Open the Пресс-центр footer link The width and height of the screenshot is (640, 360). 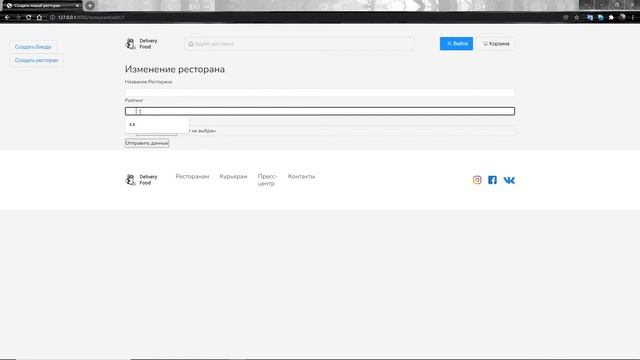pos(267,180)
